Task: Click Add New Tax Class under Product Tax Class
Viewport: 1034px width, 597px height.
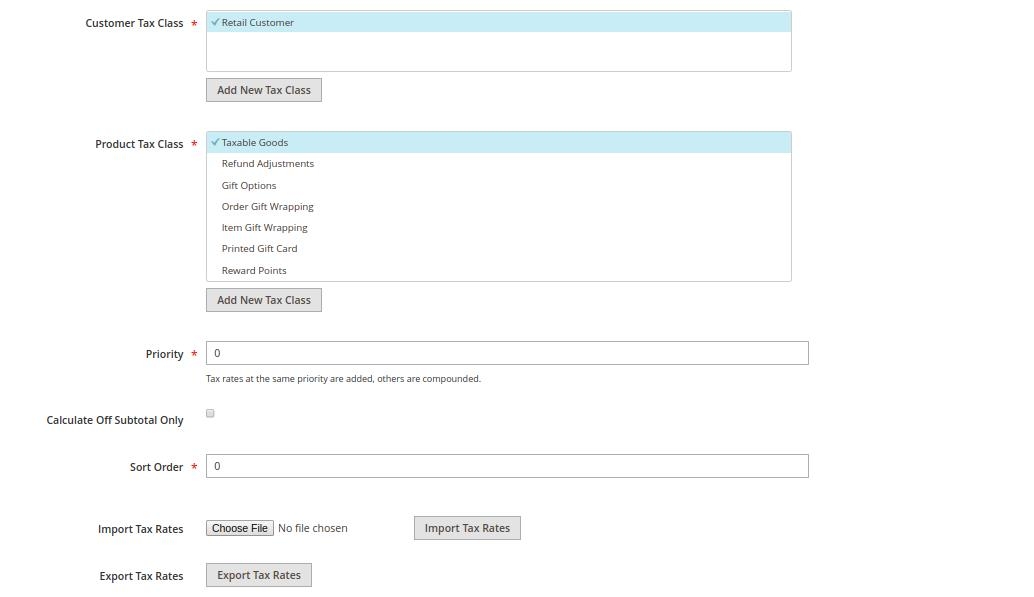Action: tap(264, 300)
